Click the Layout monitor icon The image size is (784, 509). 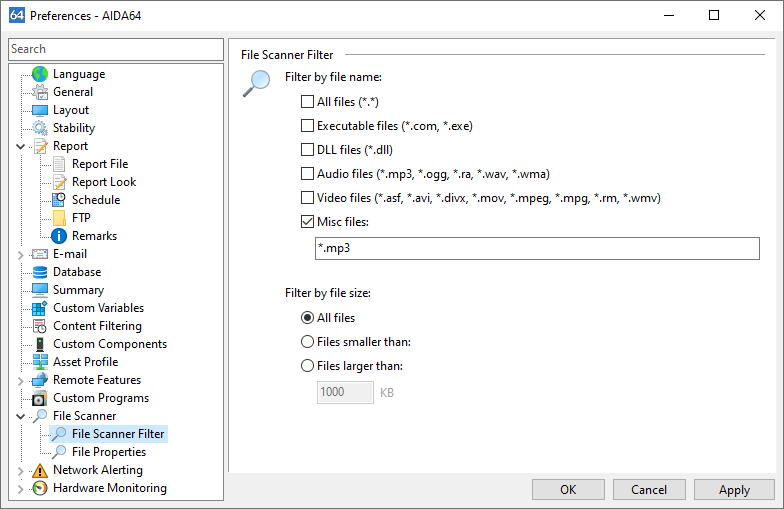click(40, 110)
